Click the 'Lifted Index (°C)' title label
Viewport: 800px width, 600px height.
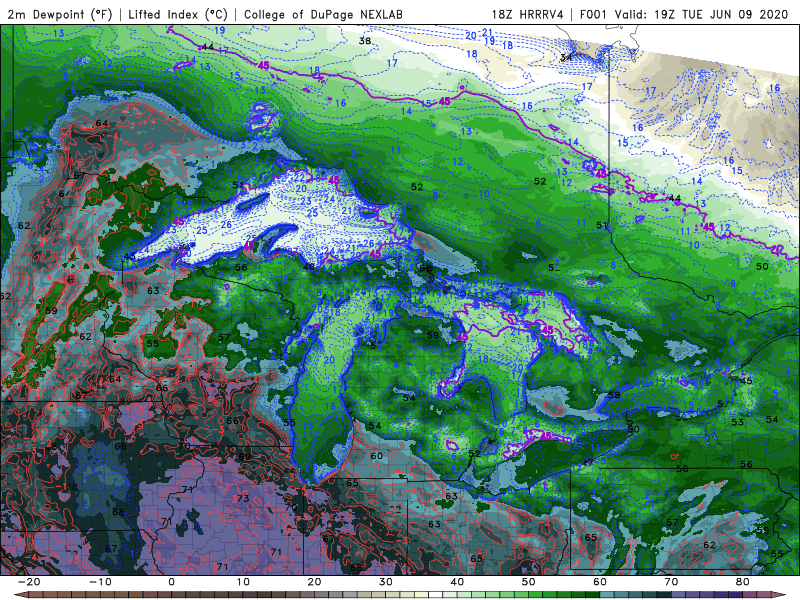pyautogui.click(x=178, y=14)
